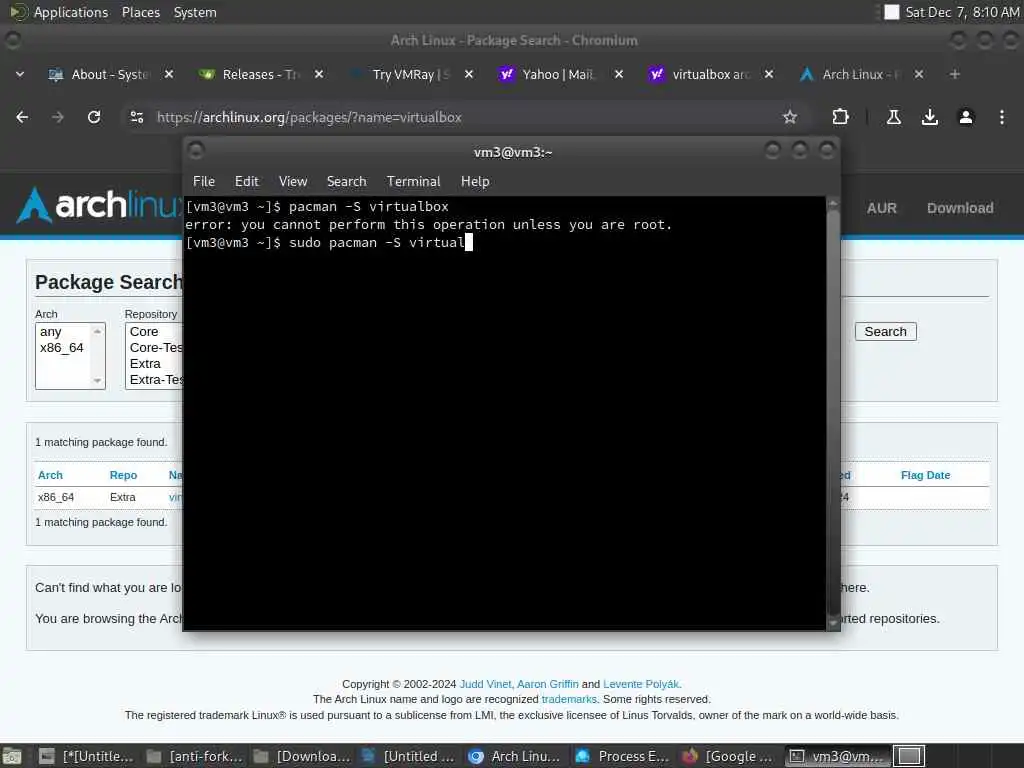Screen dimensions: 1024x768
Task: Open the Judd Vinet footer link
Action: (485, 684)
